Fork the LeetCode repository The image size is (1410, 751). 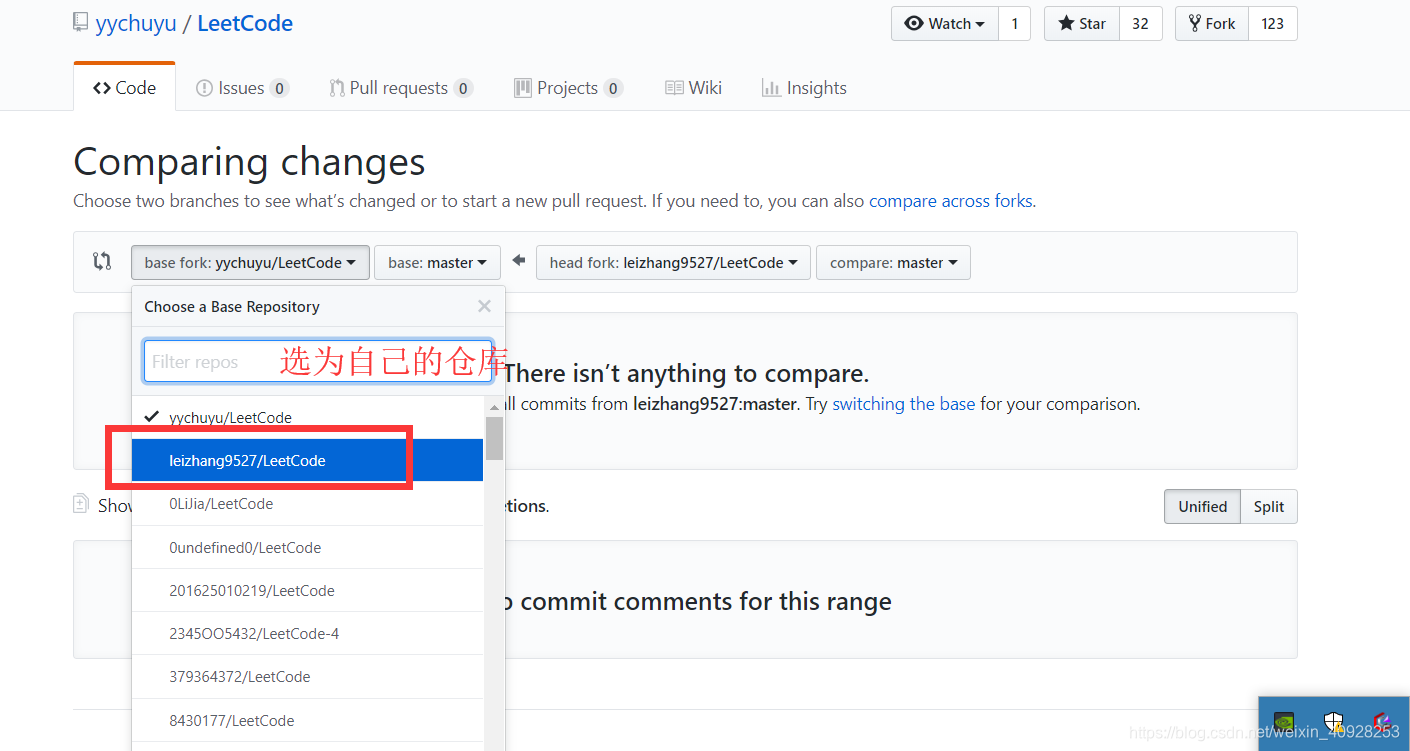[x=1212, y=24]
